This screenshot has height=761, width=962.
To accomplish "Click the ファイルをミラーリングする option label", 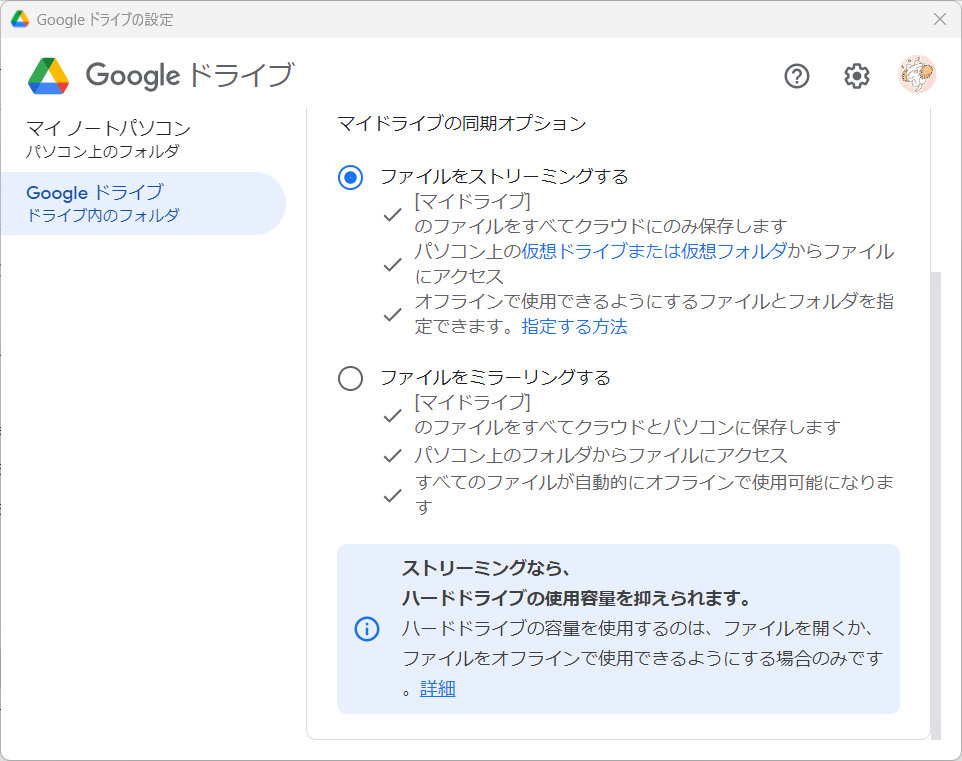I will (x=495, y=377).
